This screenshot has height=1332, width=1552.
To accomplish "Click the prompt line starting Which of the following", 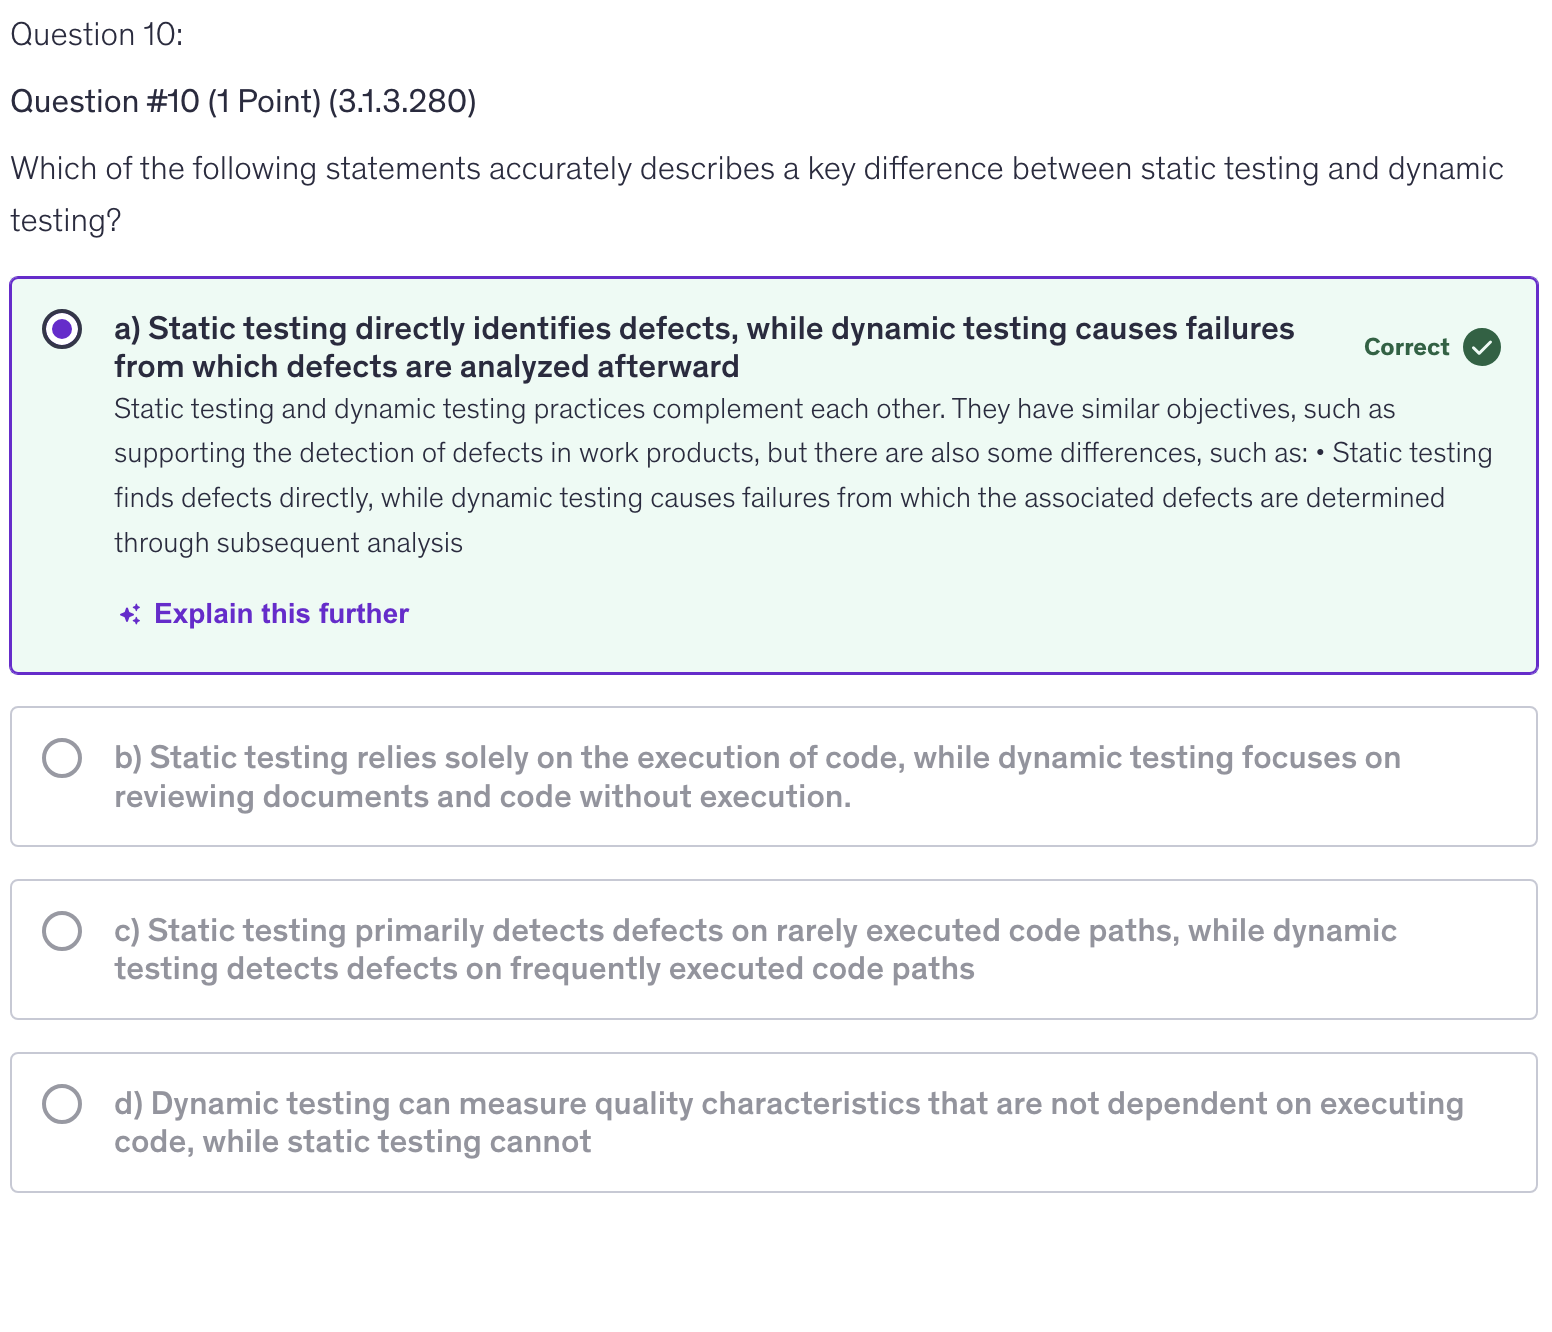I will (x=756, y=169).
